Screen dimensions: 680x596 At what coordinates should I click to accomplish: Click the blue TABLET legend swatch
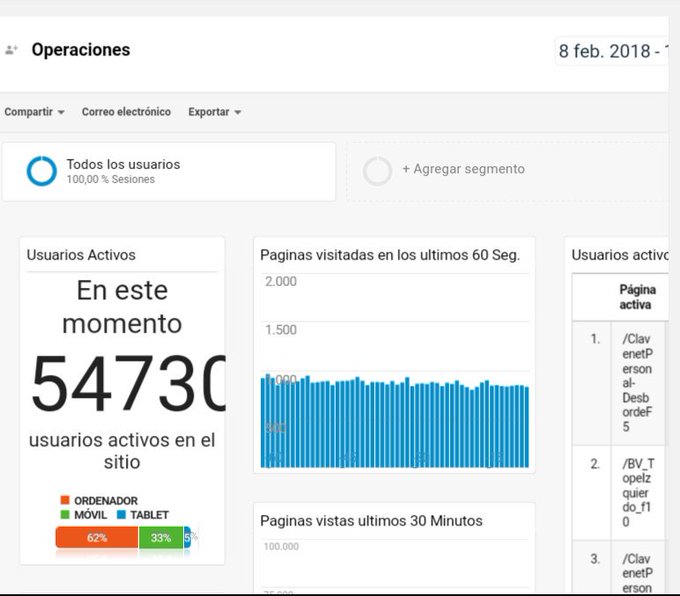click(x=121, y=515)
